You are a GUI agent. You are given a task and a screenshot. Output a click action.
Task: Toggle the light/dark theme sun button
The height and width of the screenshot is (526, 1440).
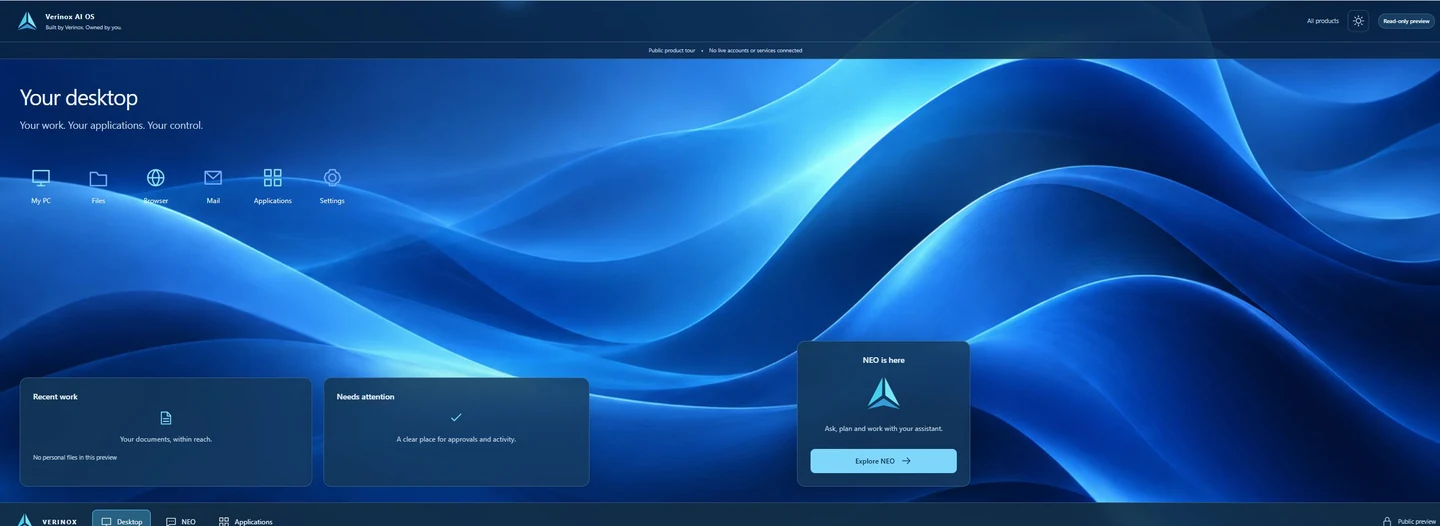tap(1358, 21)
